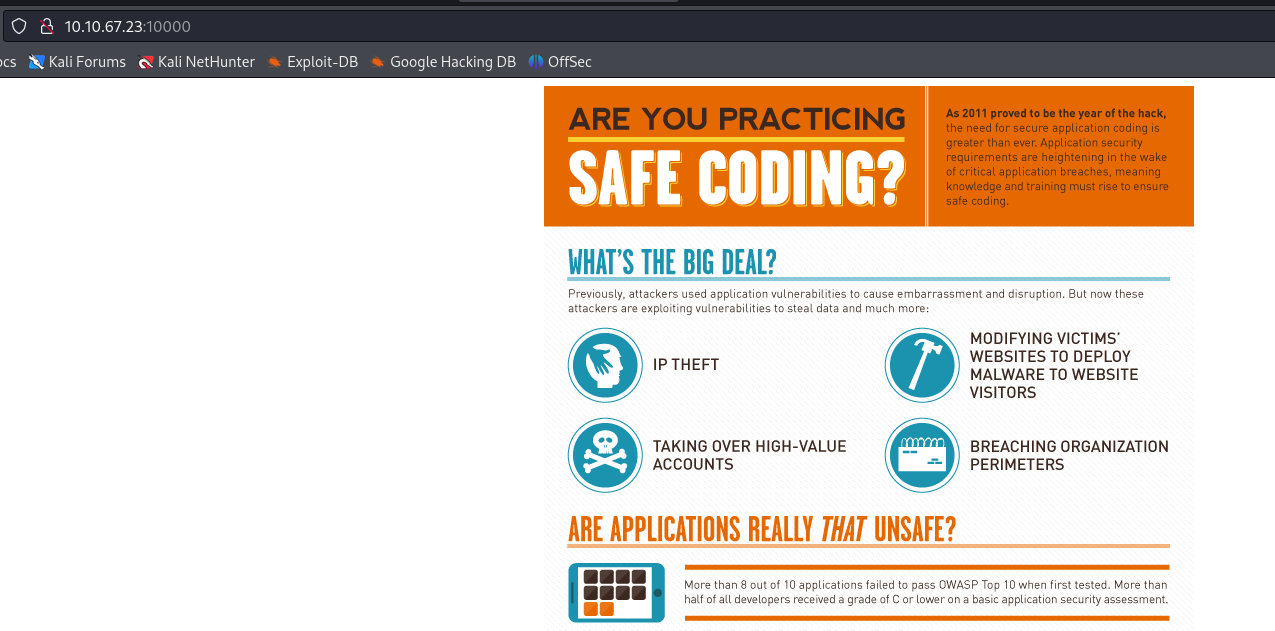Image resolution: width=1275 pixels, height=631 pixels.
Task: Click the Kali NetHunter favicon
Action: [147, 62]
